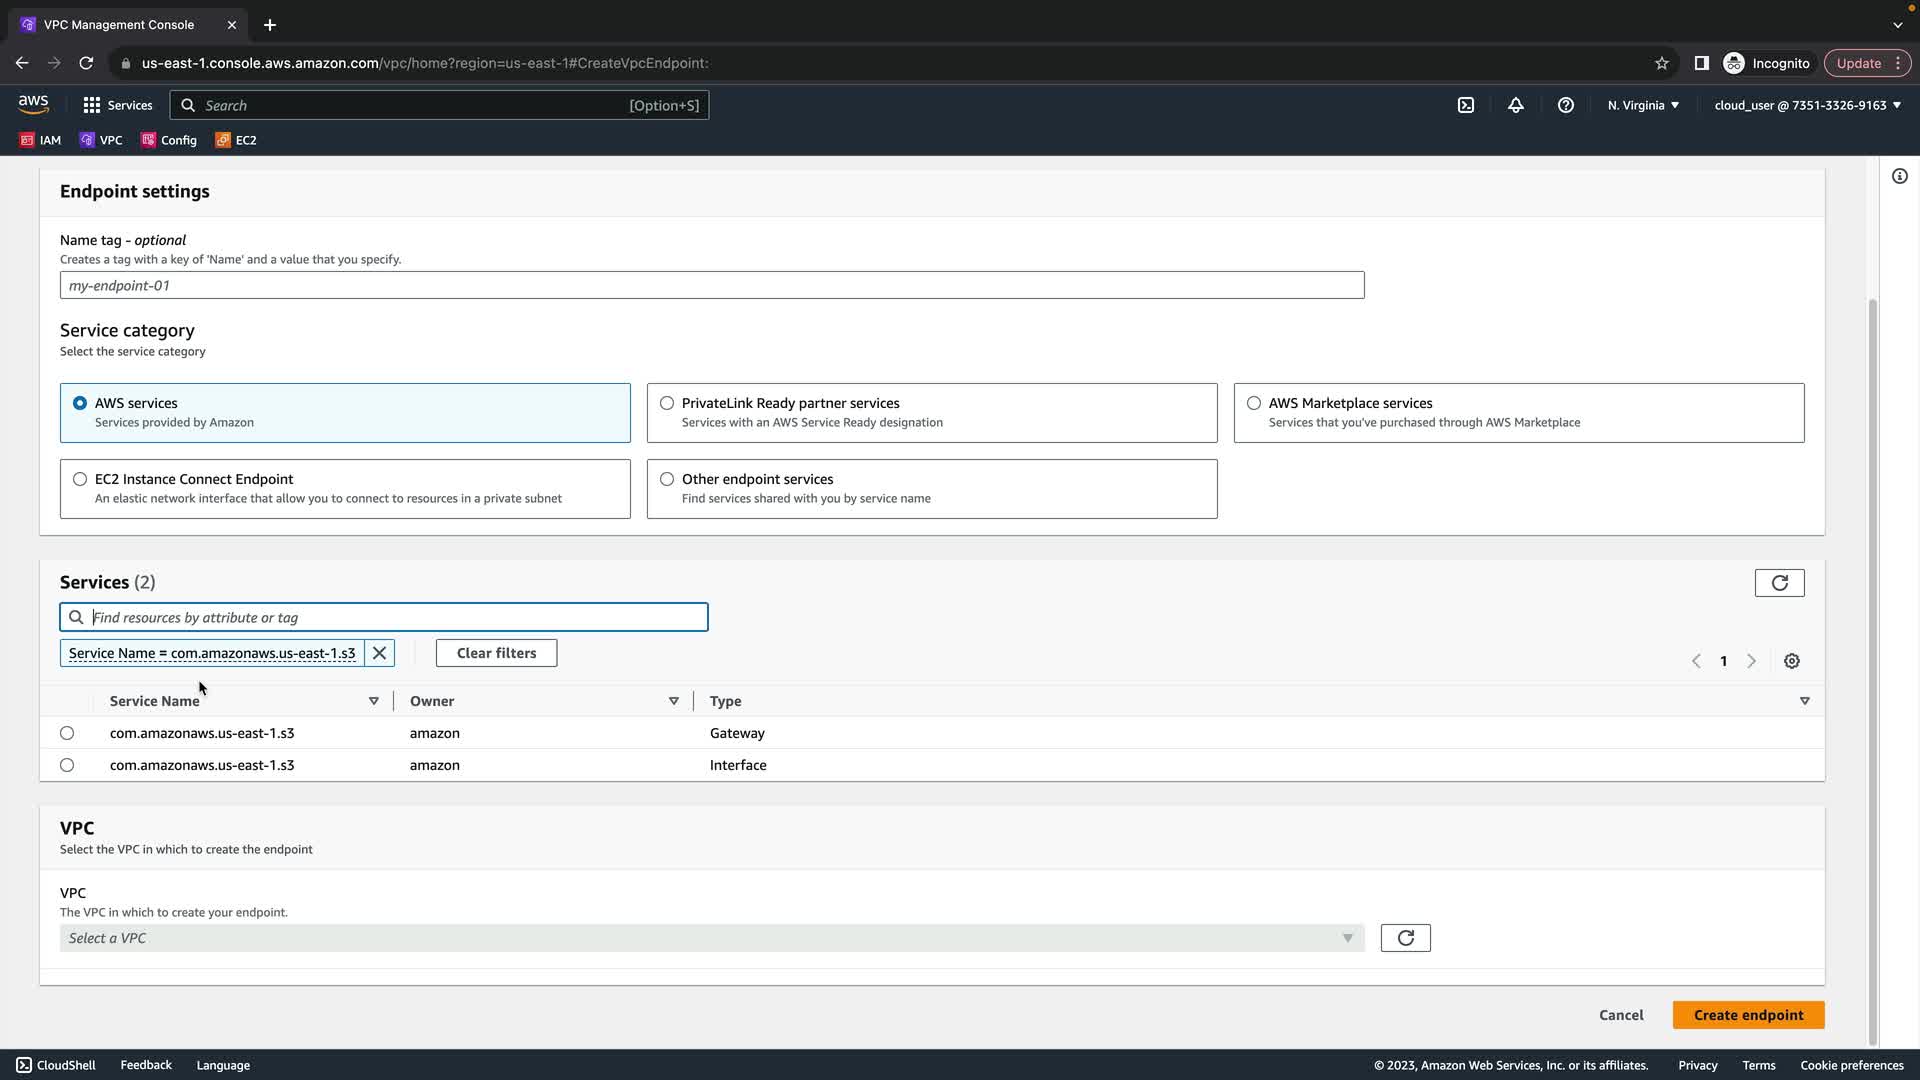Open the IAM bookmark shortcut

[x=41, y=140]
